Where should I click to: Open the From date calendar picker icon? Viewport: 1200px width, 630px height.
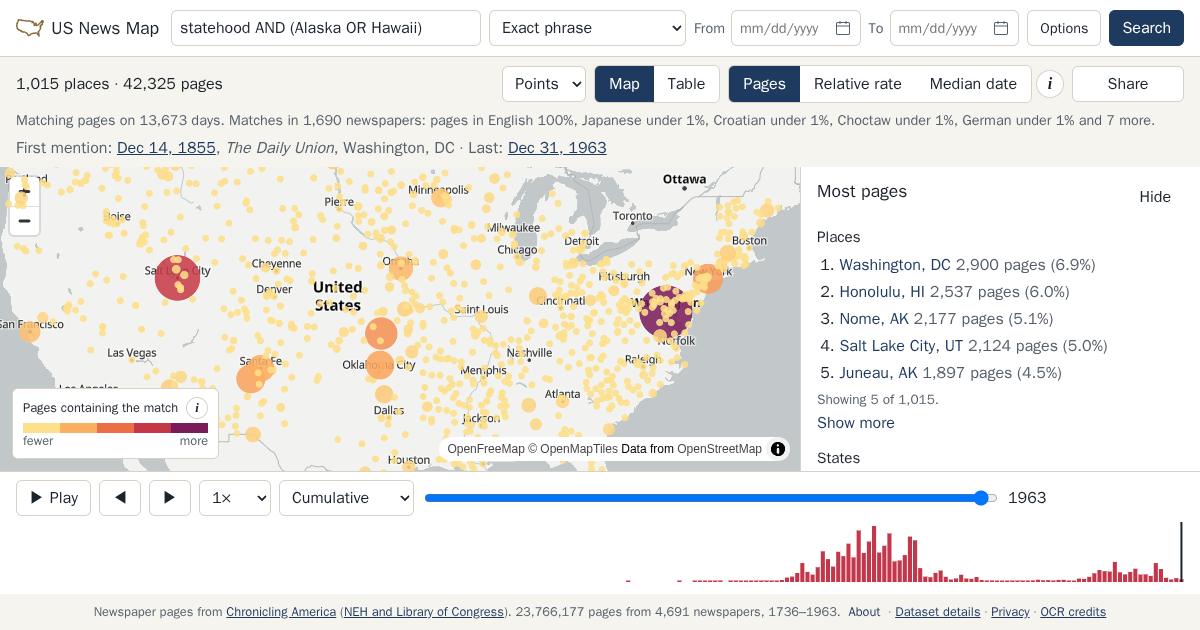pyautogui.click(x=843, y=28)
